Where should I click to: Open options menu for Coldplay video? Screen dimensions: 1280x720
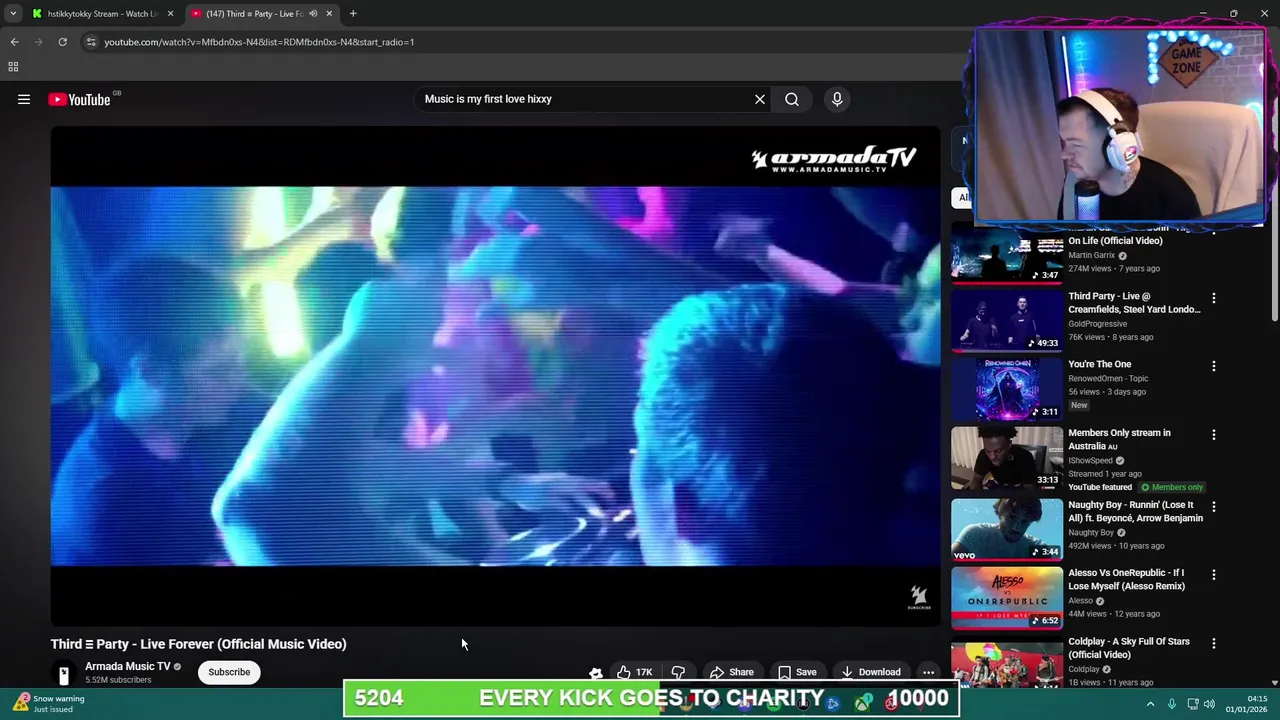coord(1214,643)
